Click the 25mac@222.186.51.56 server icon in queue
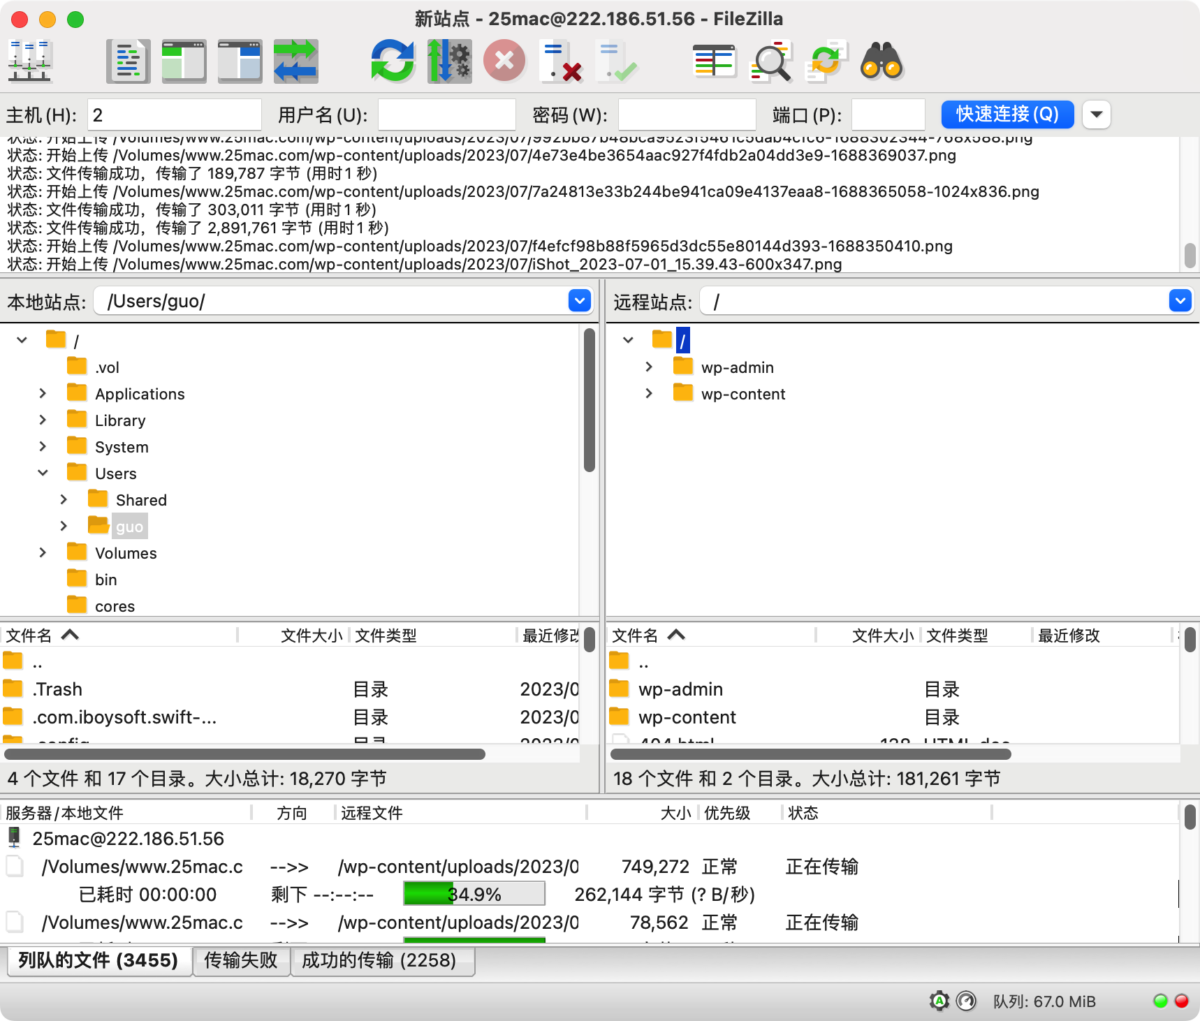This screenshot has width=1200, height=1021. point(14,838)
